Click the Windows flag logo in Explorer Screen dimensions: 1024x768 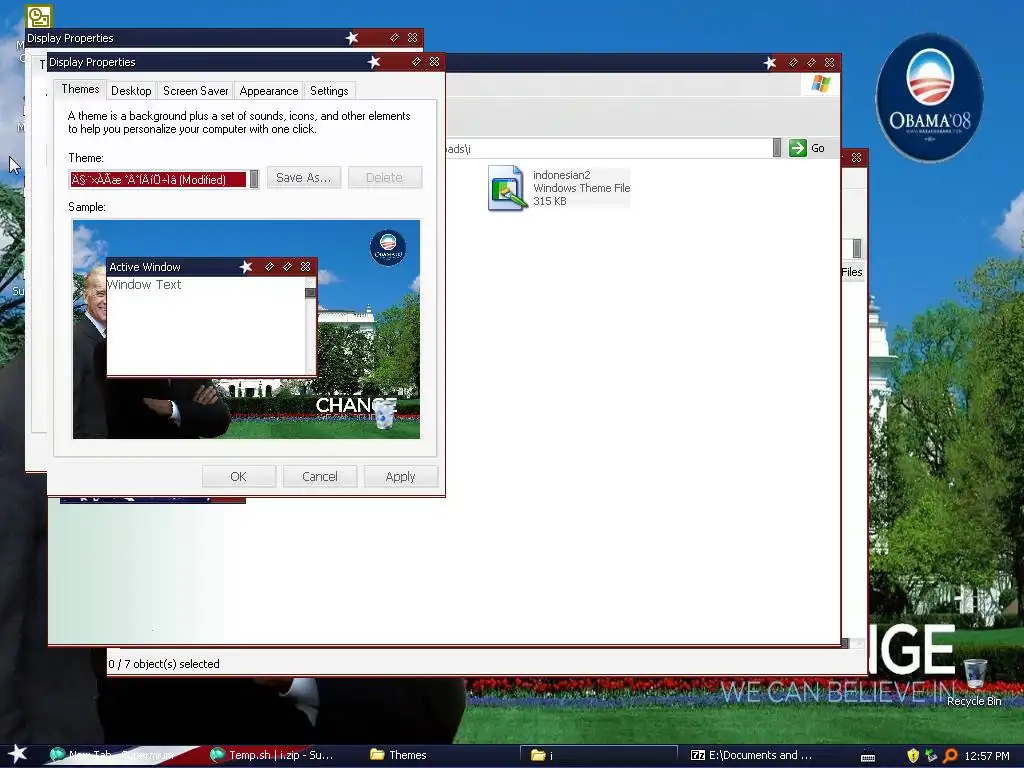(820, 84)
